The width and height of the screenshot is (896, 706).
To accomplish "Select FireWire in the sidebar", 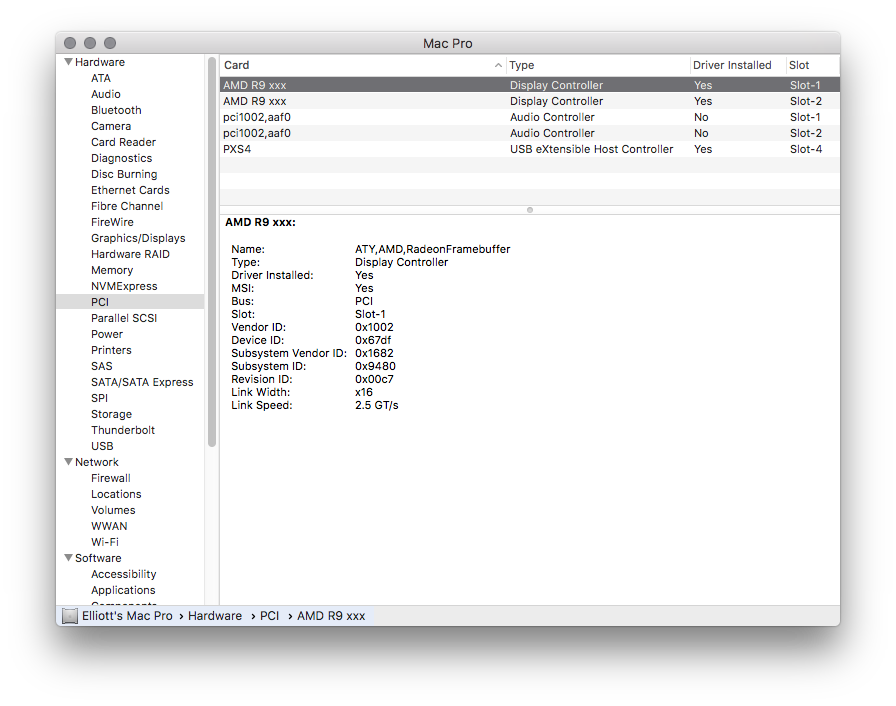I will pyautogui.click(x=112, y=222).
